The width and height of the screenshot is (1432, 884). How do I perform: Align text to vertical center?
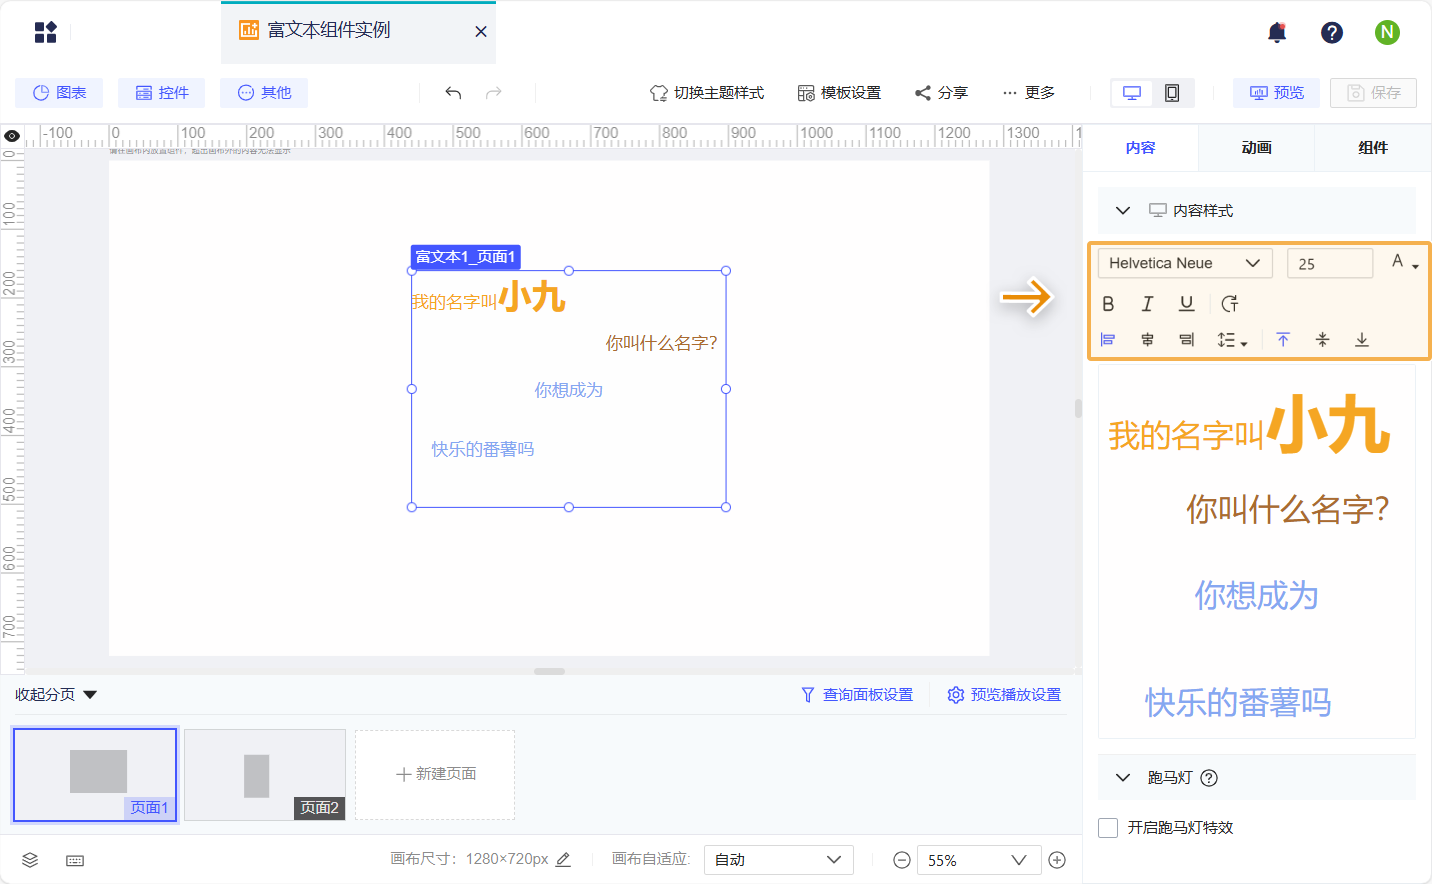1322,339
